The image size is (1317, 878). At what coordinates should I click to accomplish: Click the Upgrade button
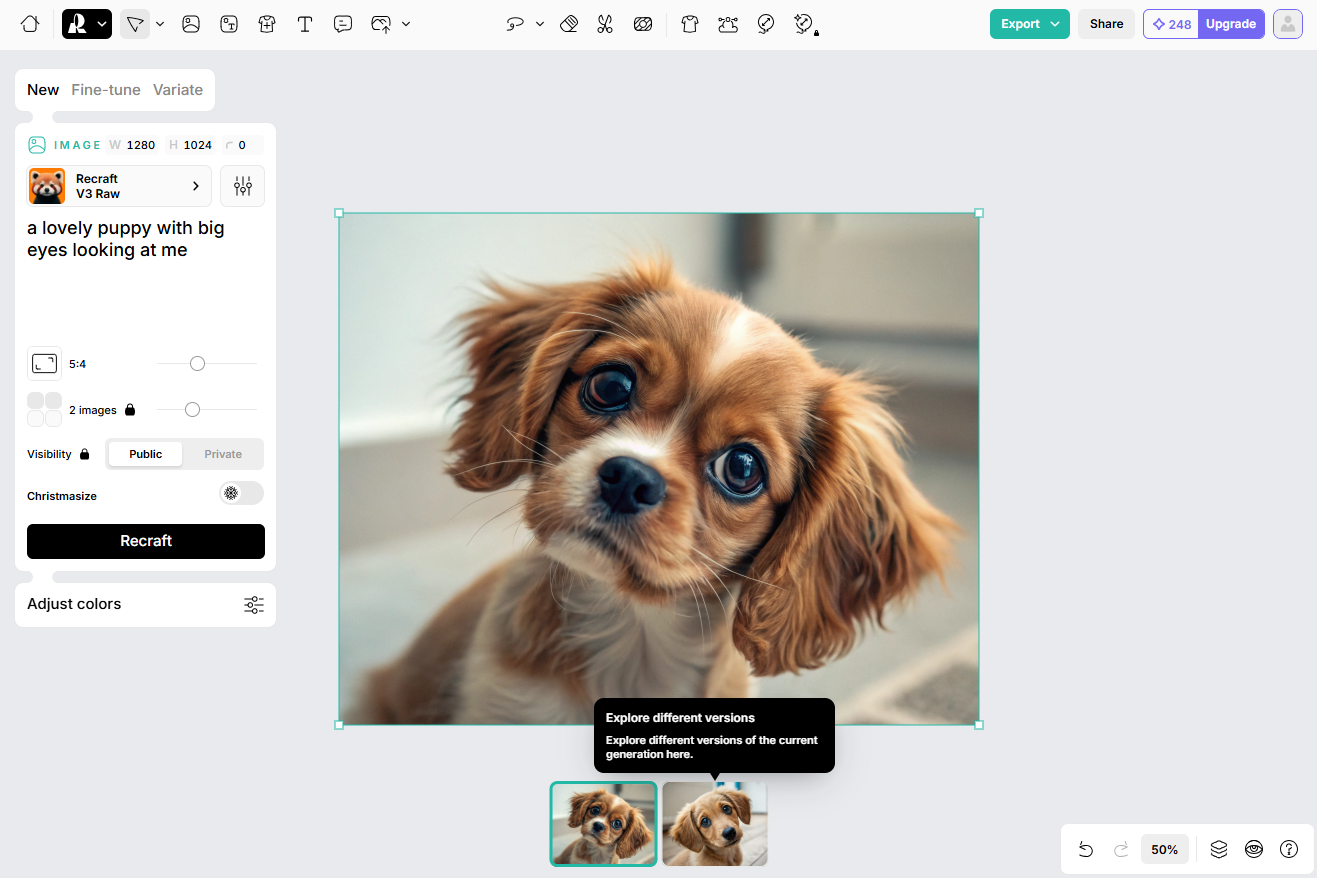1231,24
